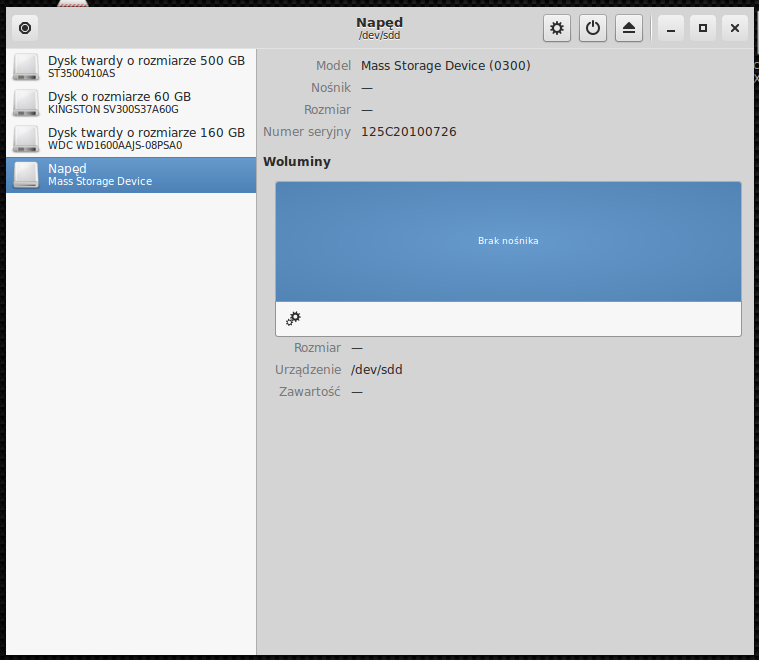759x660 pixels.
Task: Close the Disks window
Action: point(735,28)
